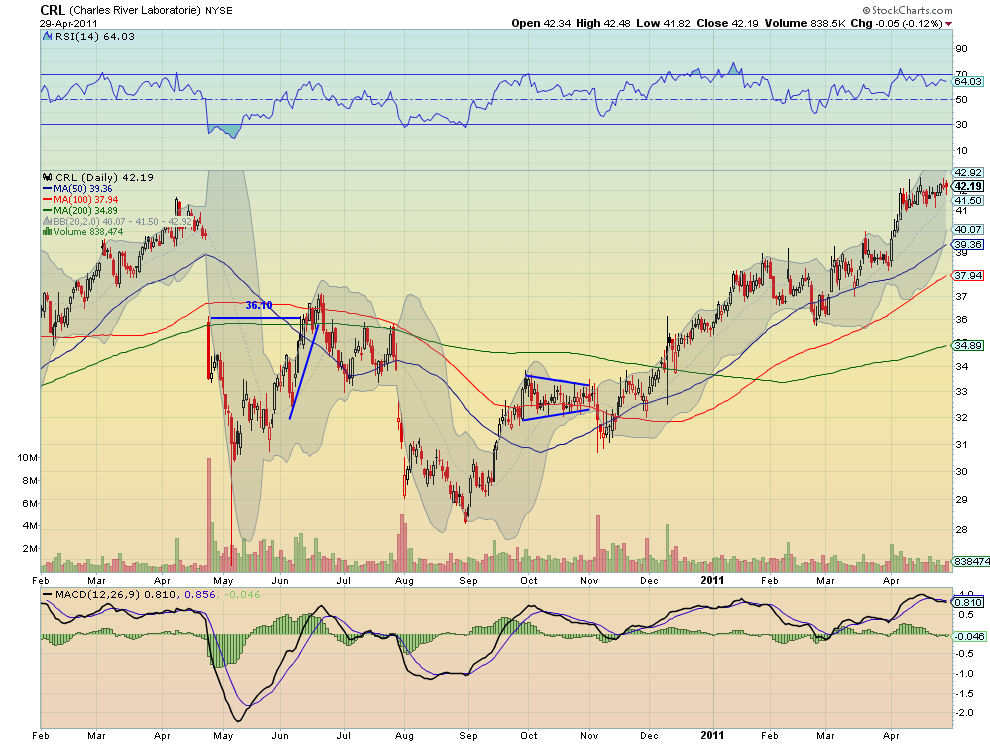Click the RSI(14) 64.03 indicator label

click(95, 37)
